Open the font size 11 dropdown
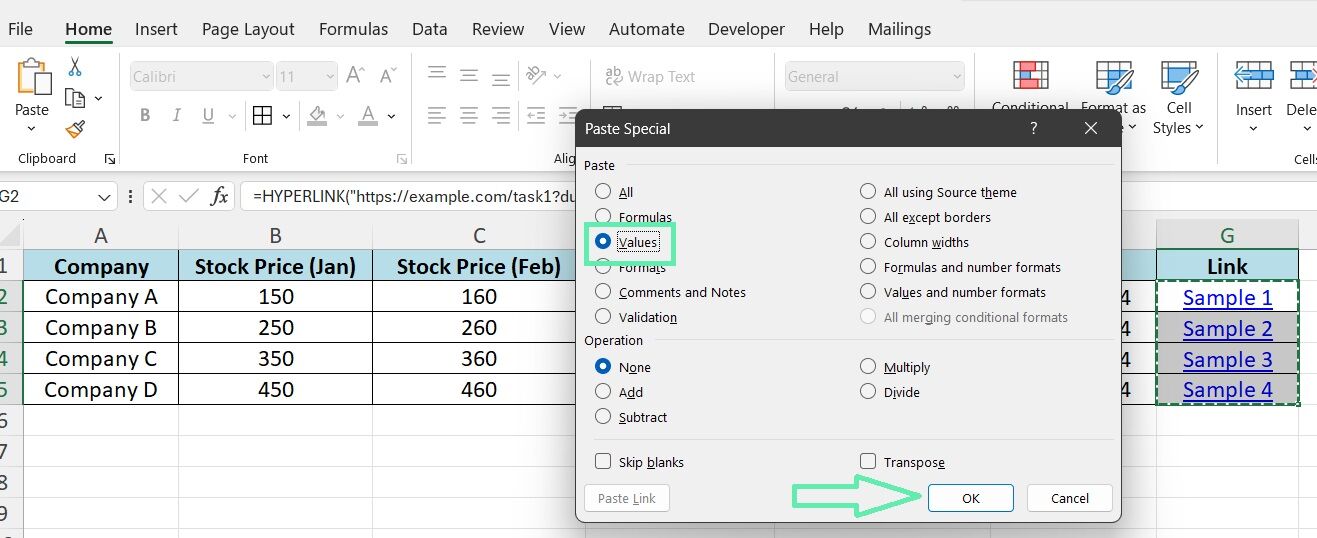 [x=330, y=76]
